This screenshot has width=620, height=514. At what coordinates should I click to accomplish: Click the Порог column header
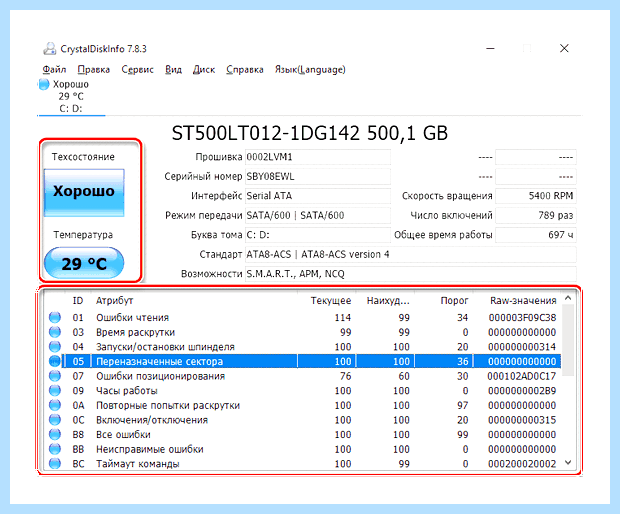(x=444, y=300)
